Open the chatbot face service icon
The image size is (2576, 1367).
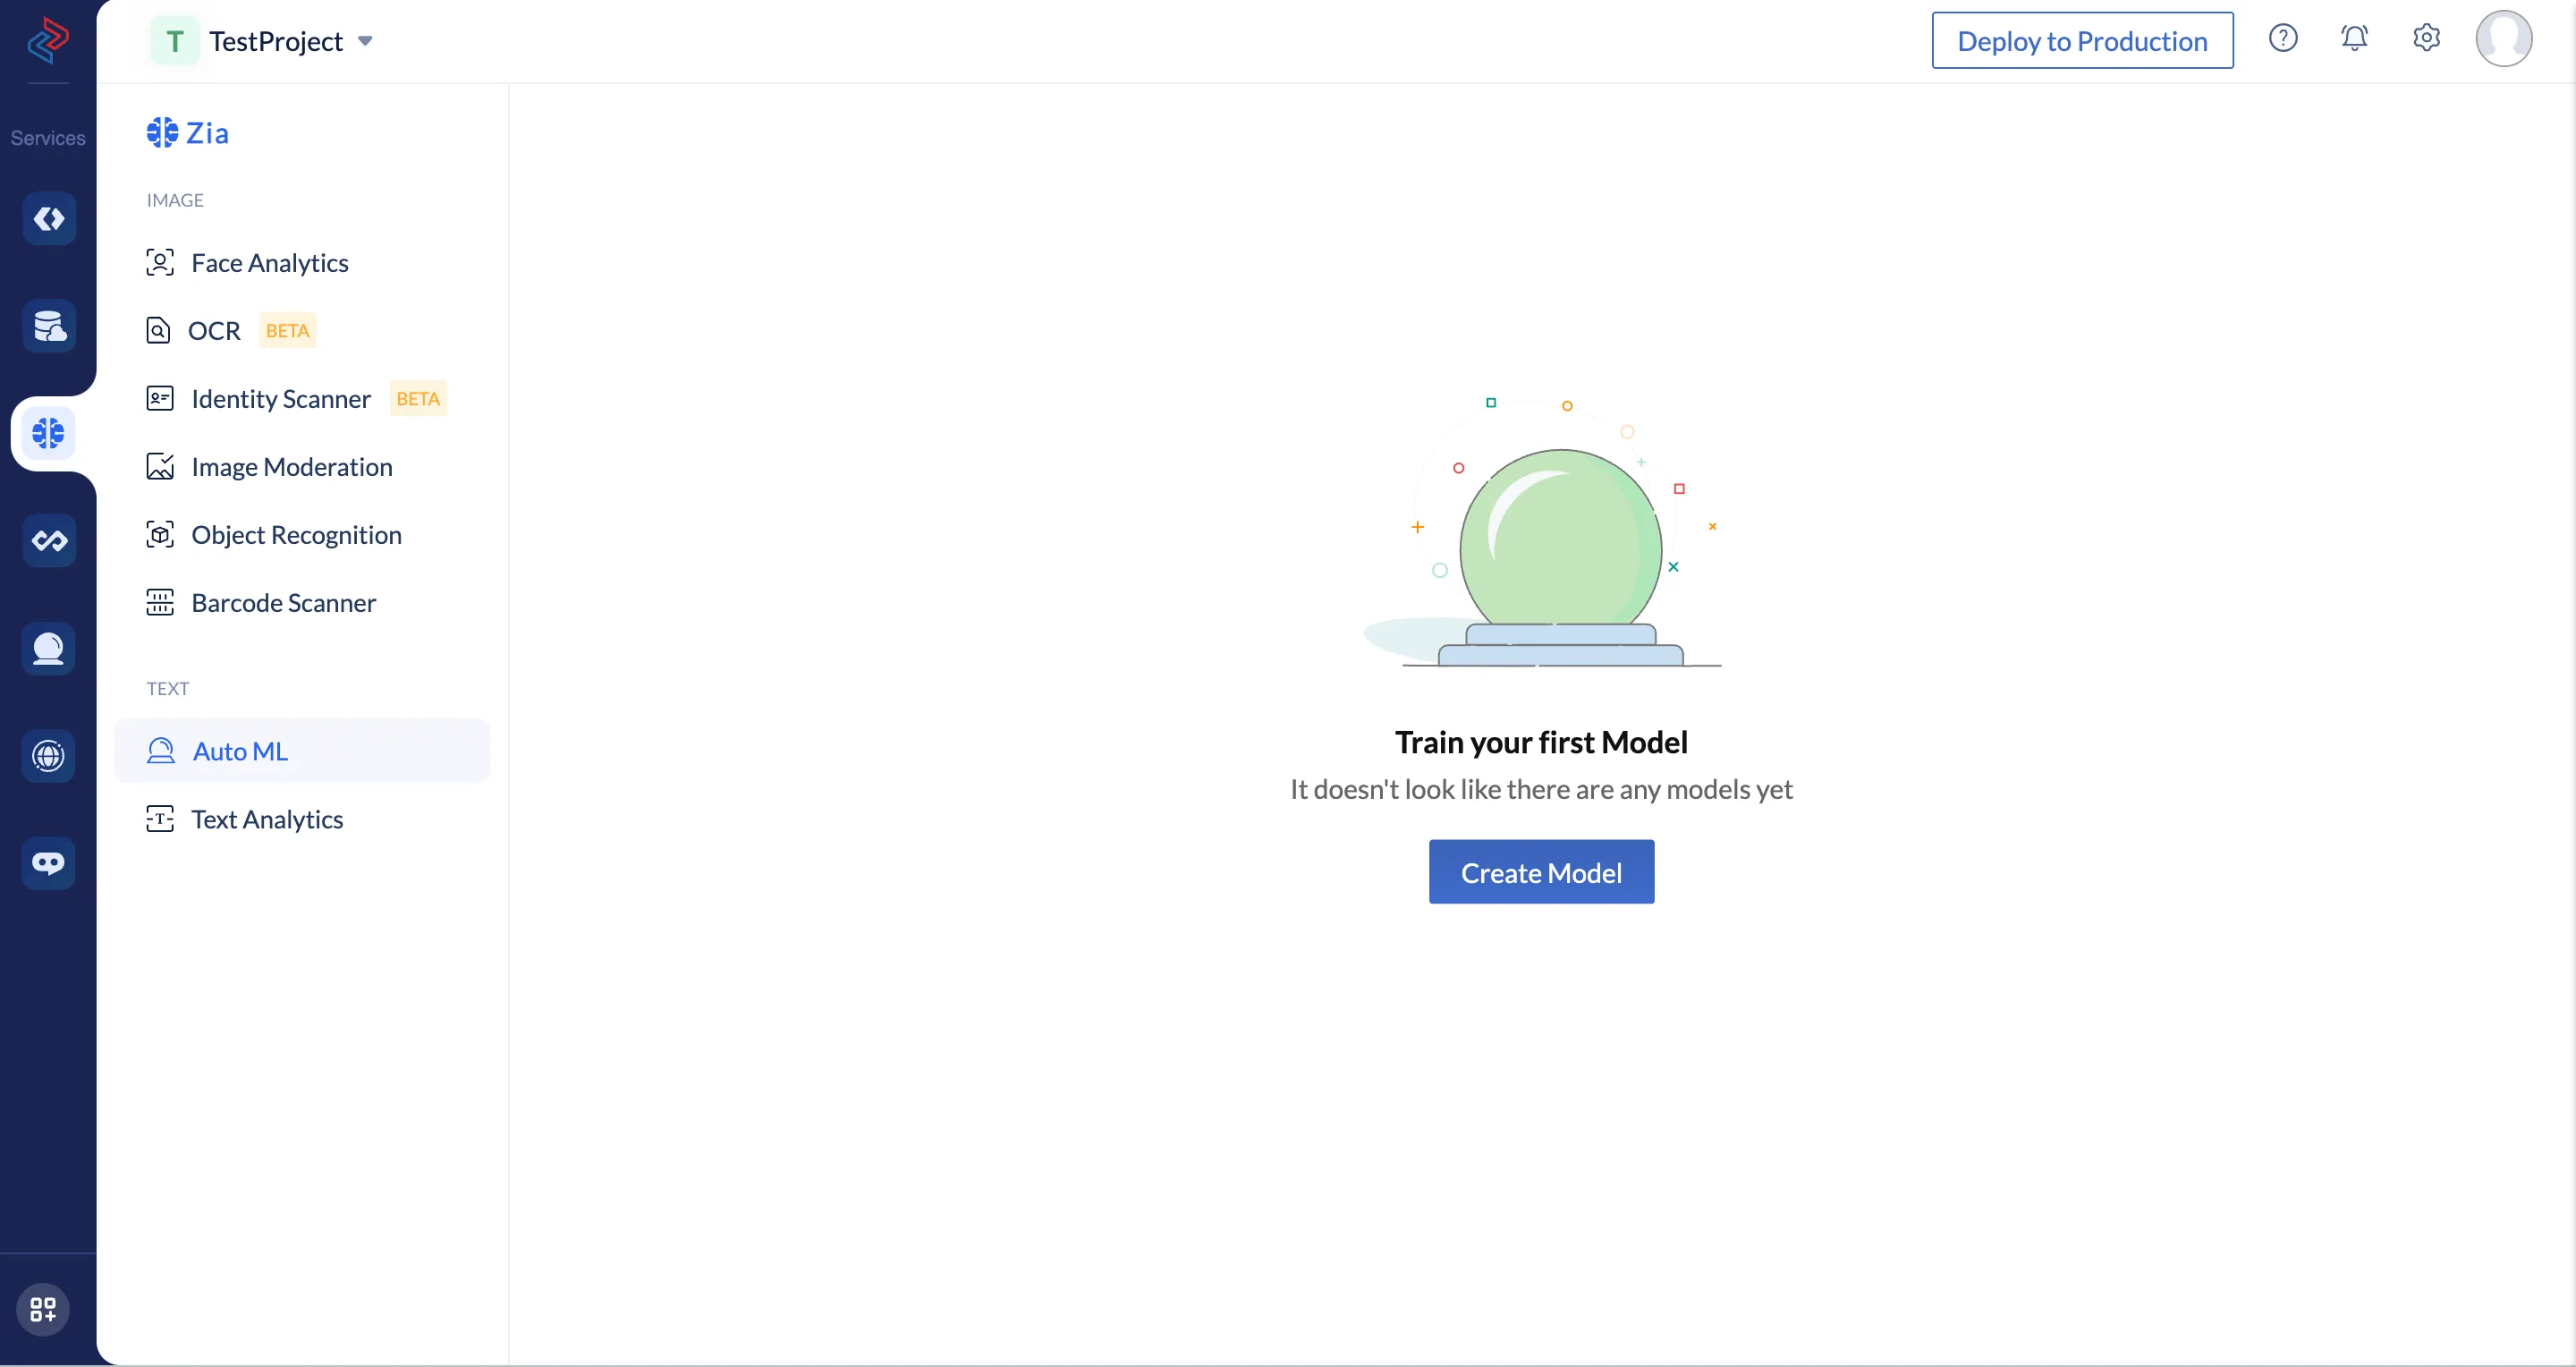pyautogui.click(x=48, y=863)
